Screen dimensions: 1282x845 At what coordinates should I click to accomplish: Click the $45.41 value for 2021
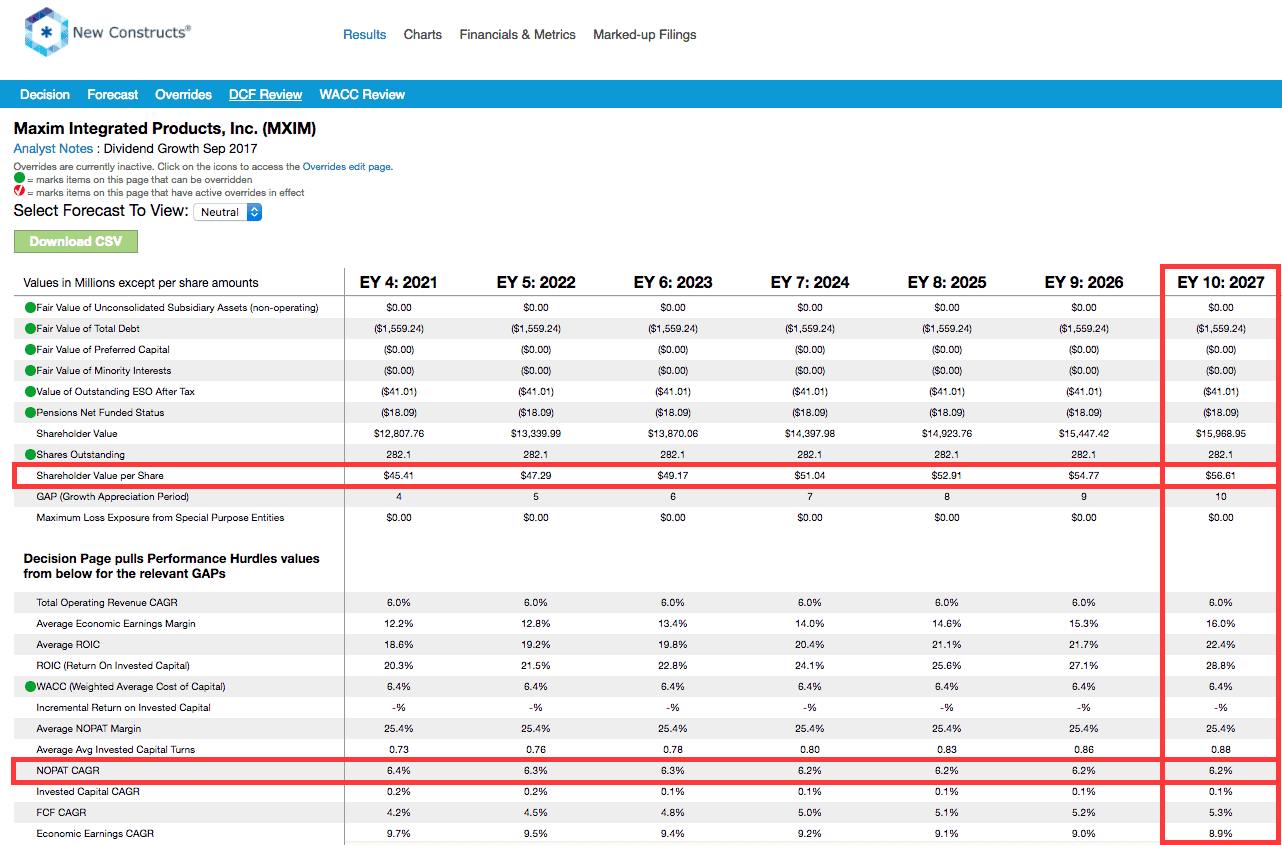[x=398, y=476]
